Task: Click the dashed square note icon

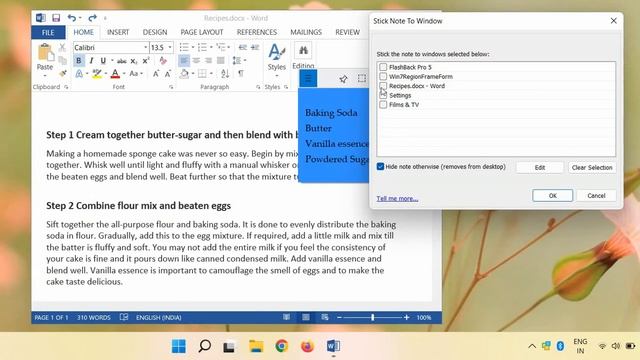Action: (x=362, y=78)
